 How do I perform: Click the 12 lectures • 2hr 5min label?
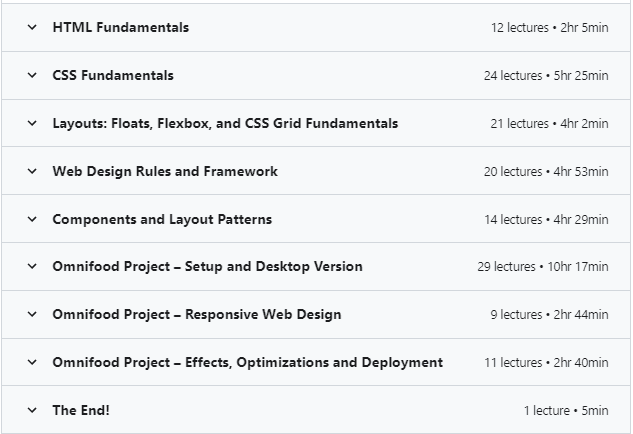click(549, 28)
